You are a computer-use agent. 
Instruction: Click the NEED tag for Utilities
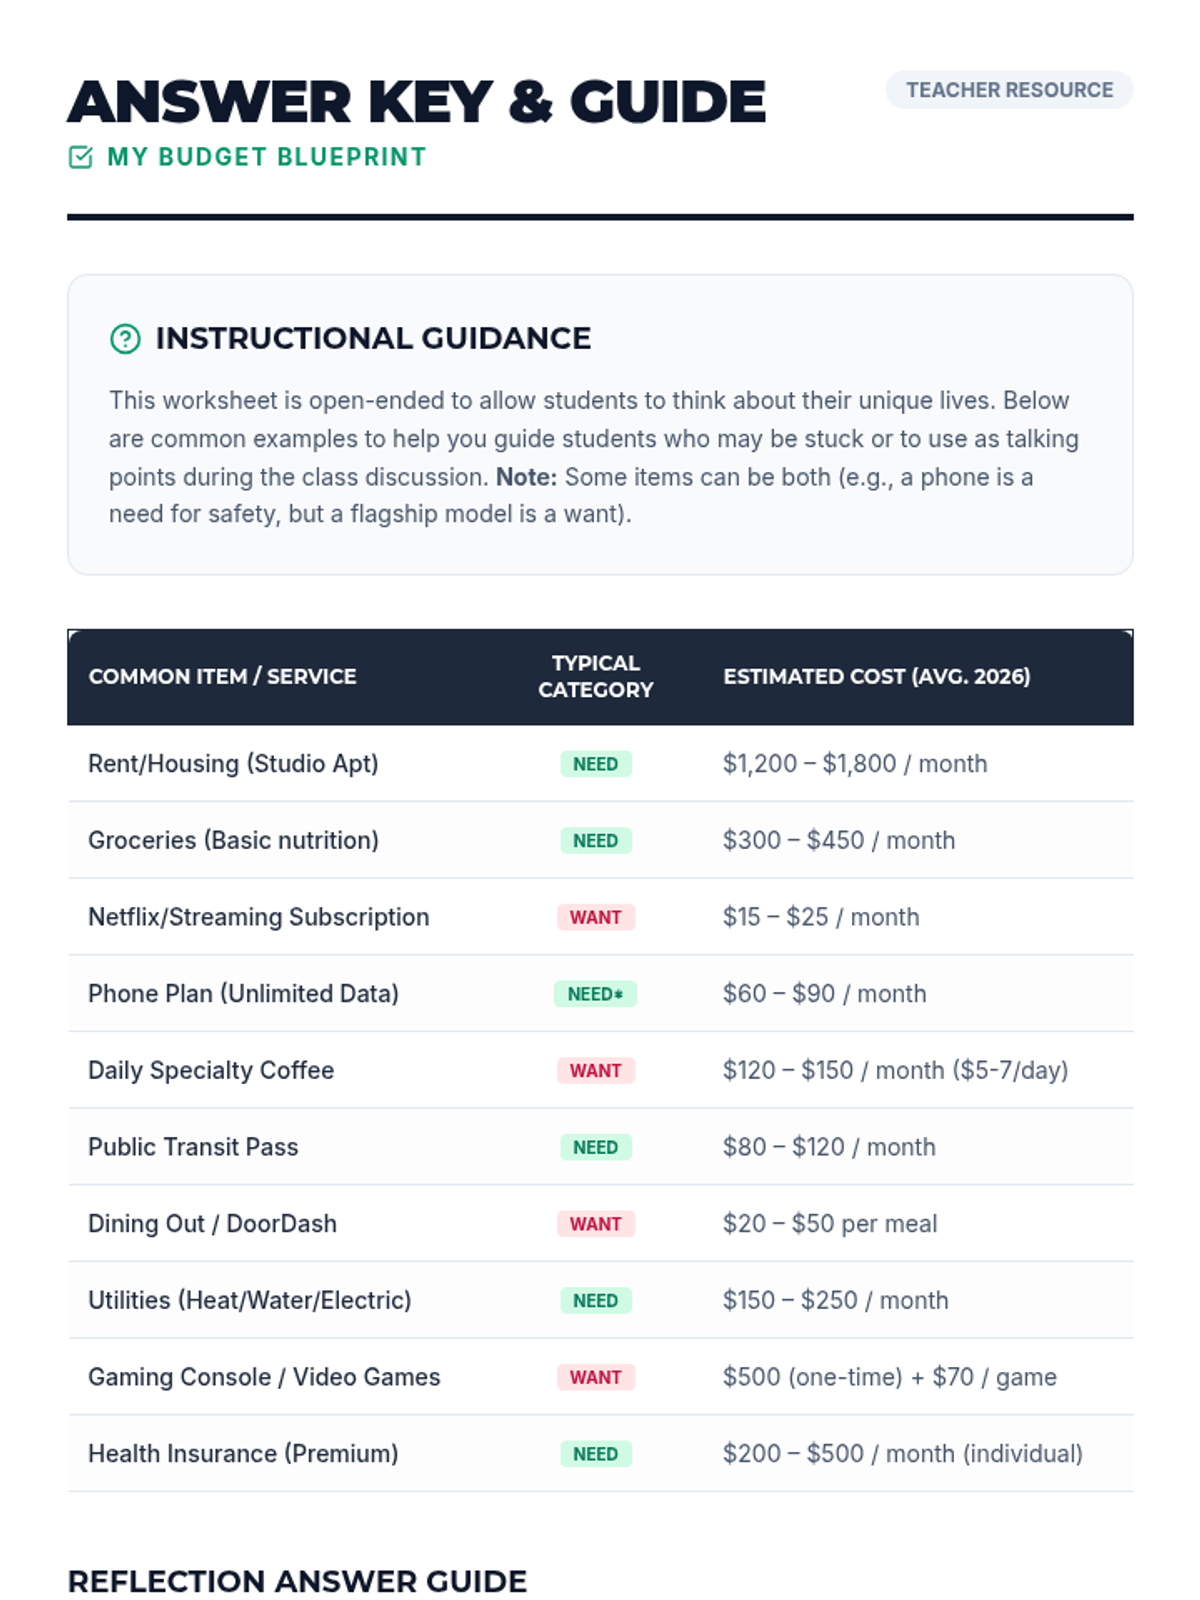tap(595, 1301)
